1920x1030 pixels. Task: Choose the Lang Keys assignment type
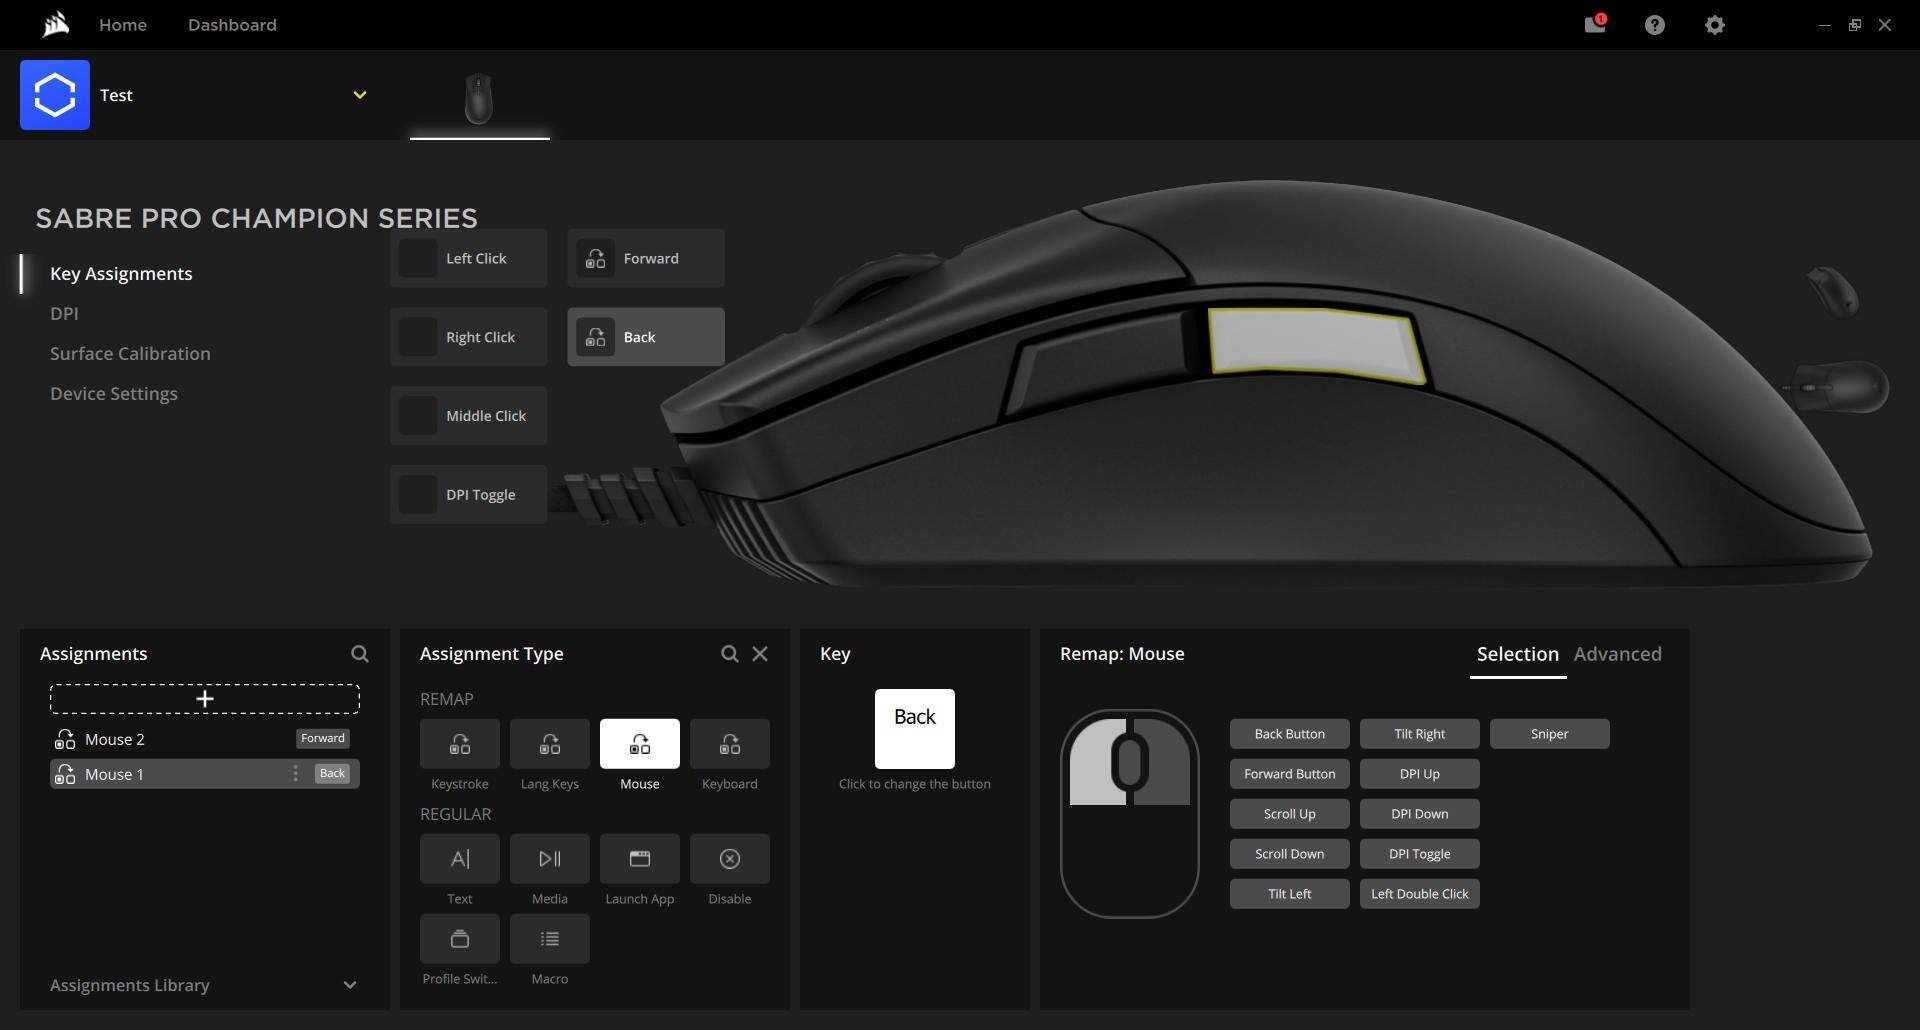click(x=549, y=744)
